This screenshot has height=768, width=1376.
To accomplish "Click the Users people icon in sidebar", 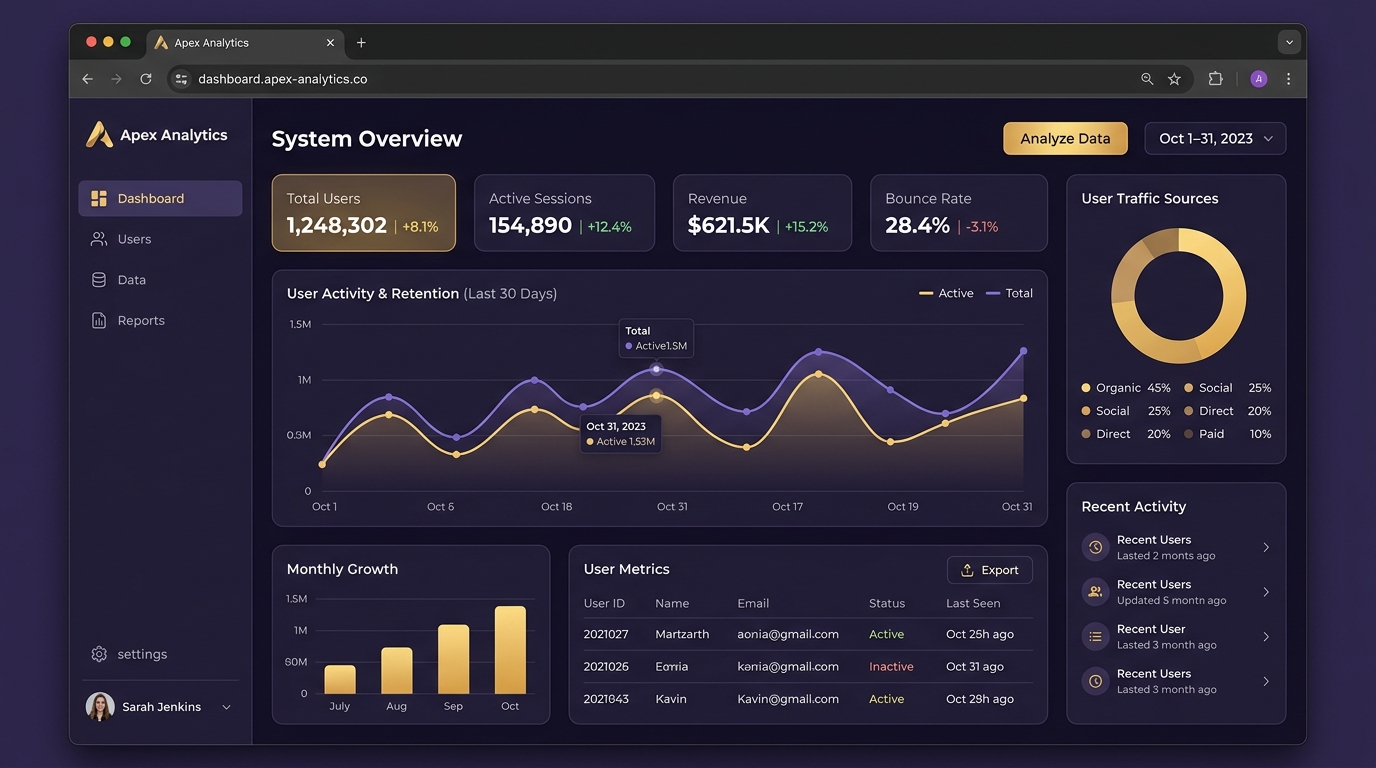I will point(99,239).
